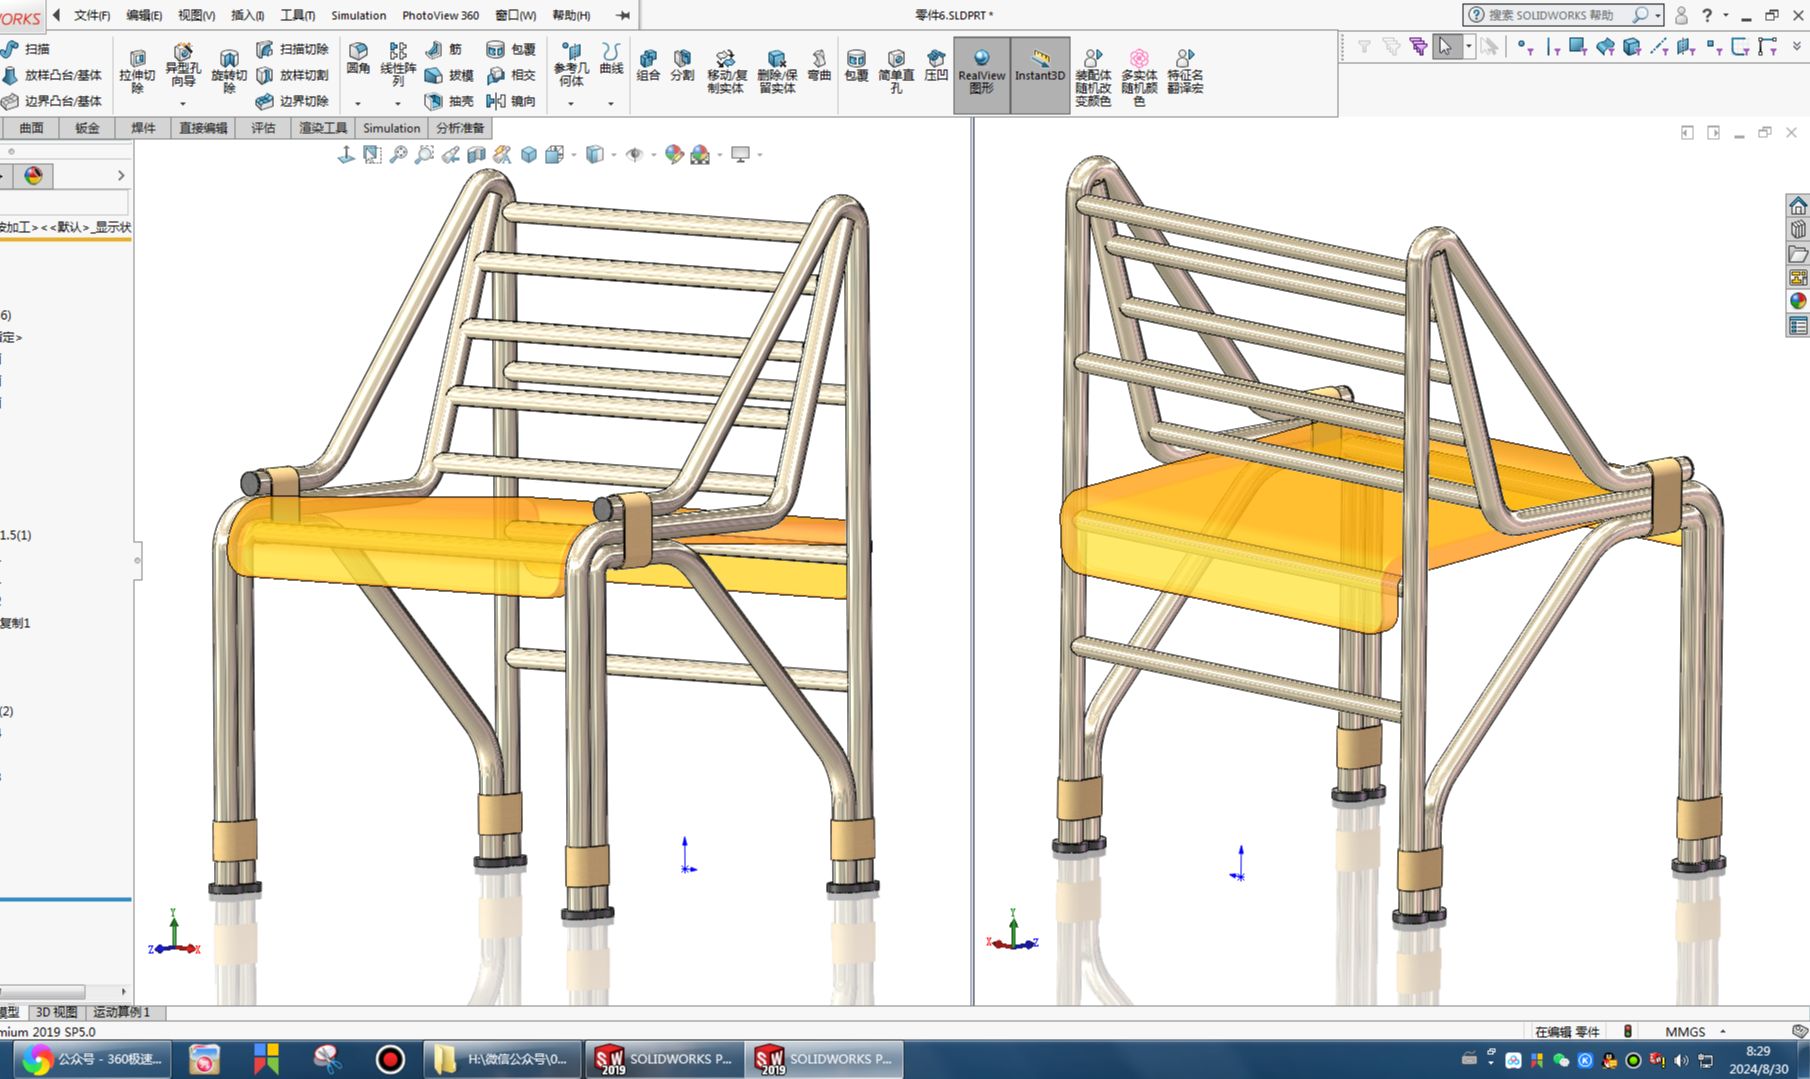The image size is (1810, 1079).
Task: Click the 曲线 curves tool
Action: [x=611, y=59]
